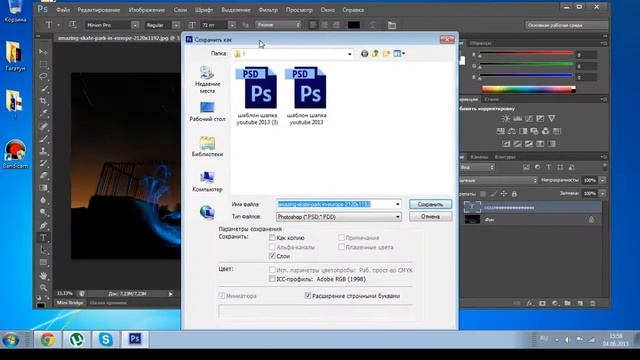Open the view menu dropdown in save dialog

tap(399, 53)
